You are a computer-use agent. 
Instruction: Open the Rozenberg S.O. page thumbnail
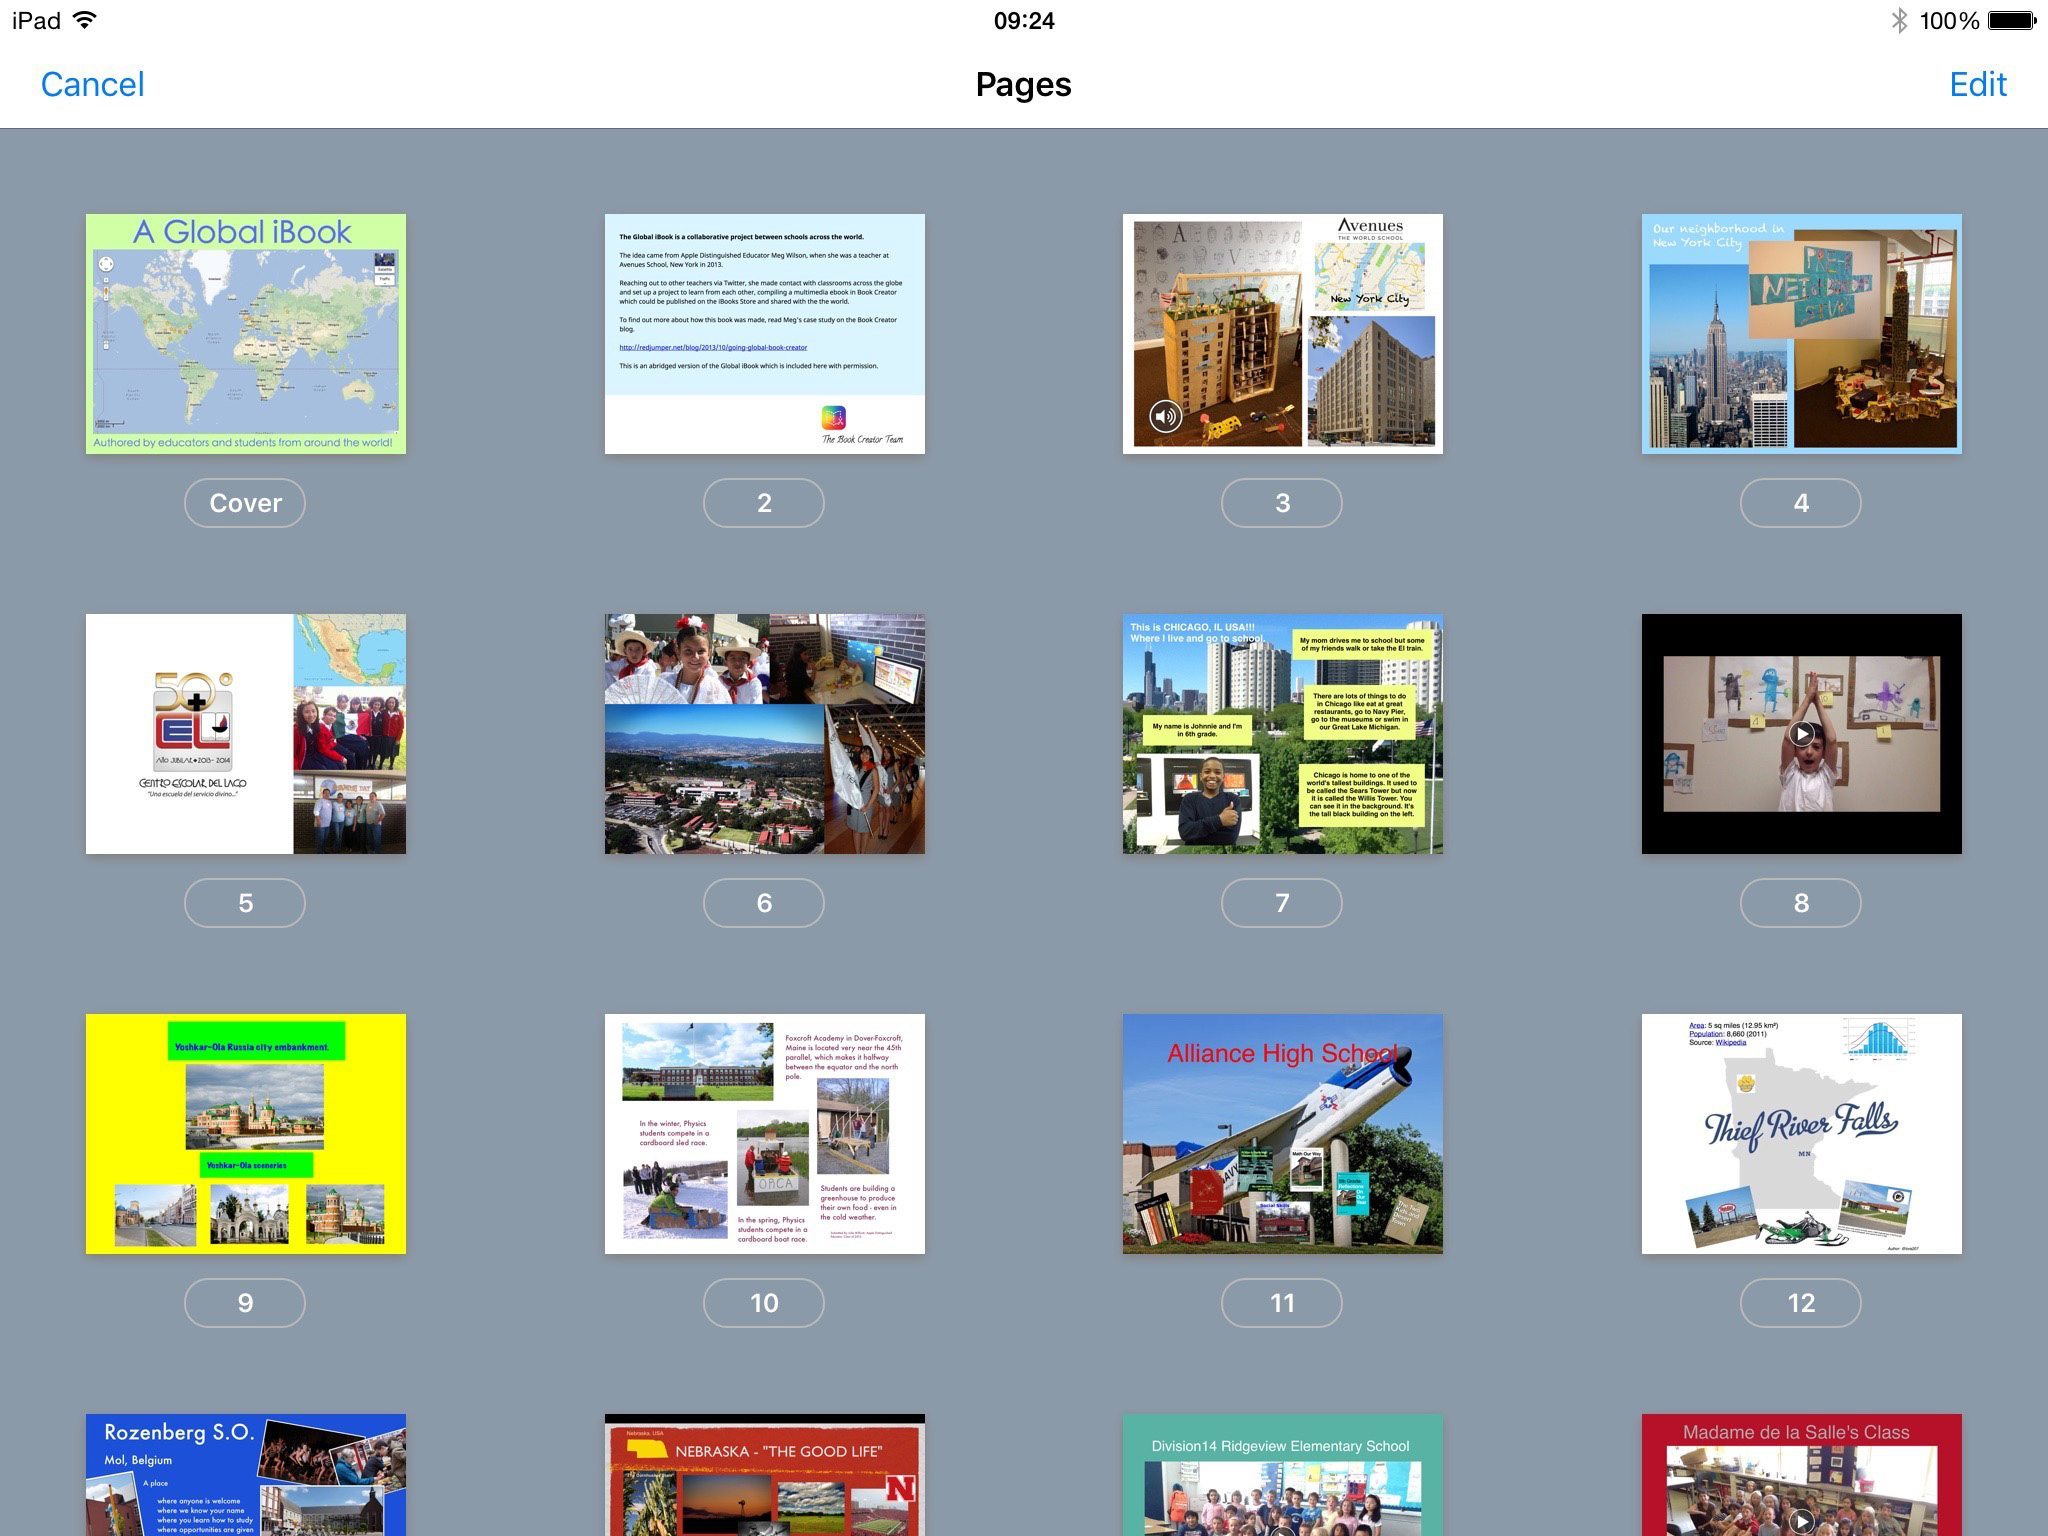(245, 1475)
